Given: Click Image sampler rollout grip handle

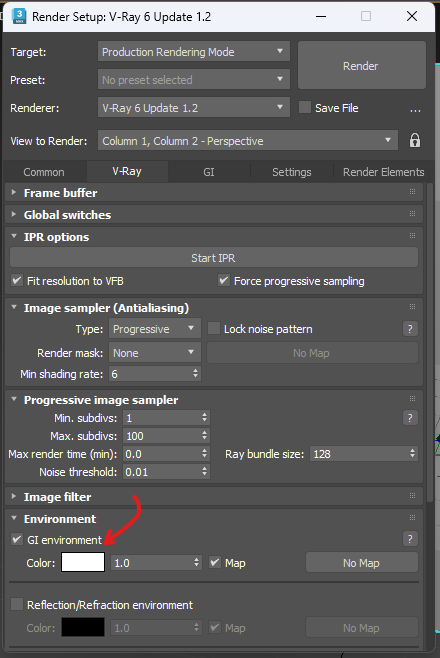Looking at the screenshot, I should tap(412, 307).
